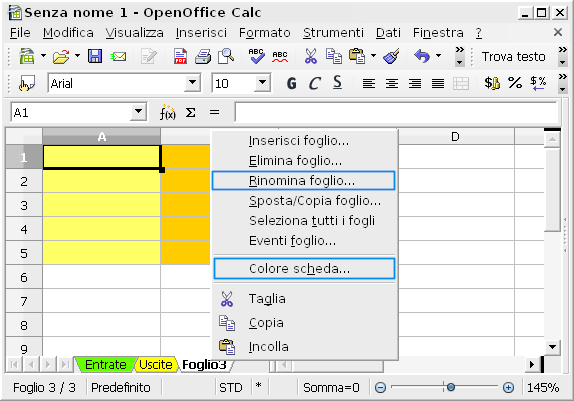Open Print Preview magnifier icon
This screenshot has height=401, width=574.
226,56
